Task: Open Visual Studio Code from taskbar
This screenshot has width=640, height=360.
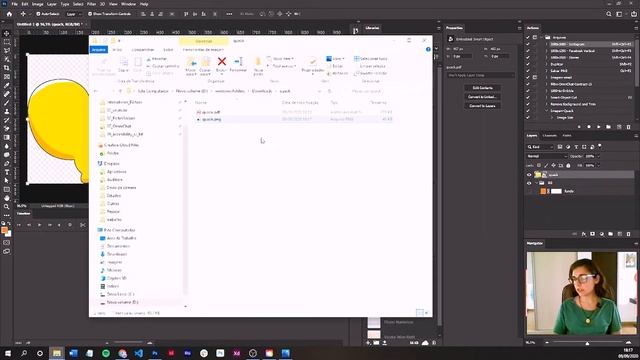Action: click(138, 353)
